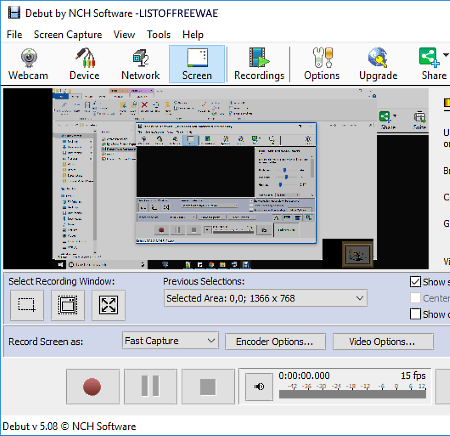Open the Screen Capture menu
450x436 pixels.
point(68,35)
